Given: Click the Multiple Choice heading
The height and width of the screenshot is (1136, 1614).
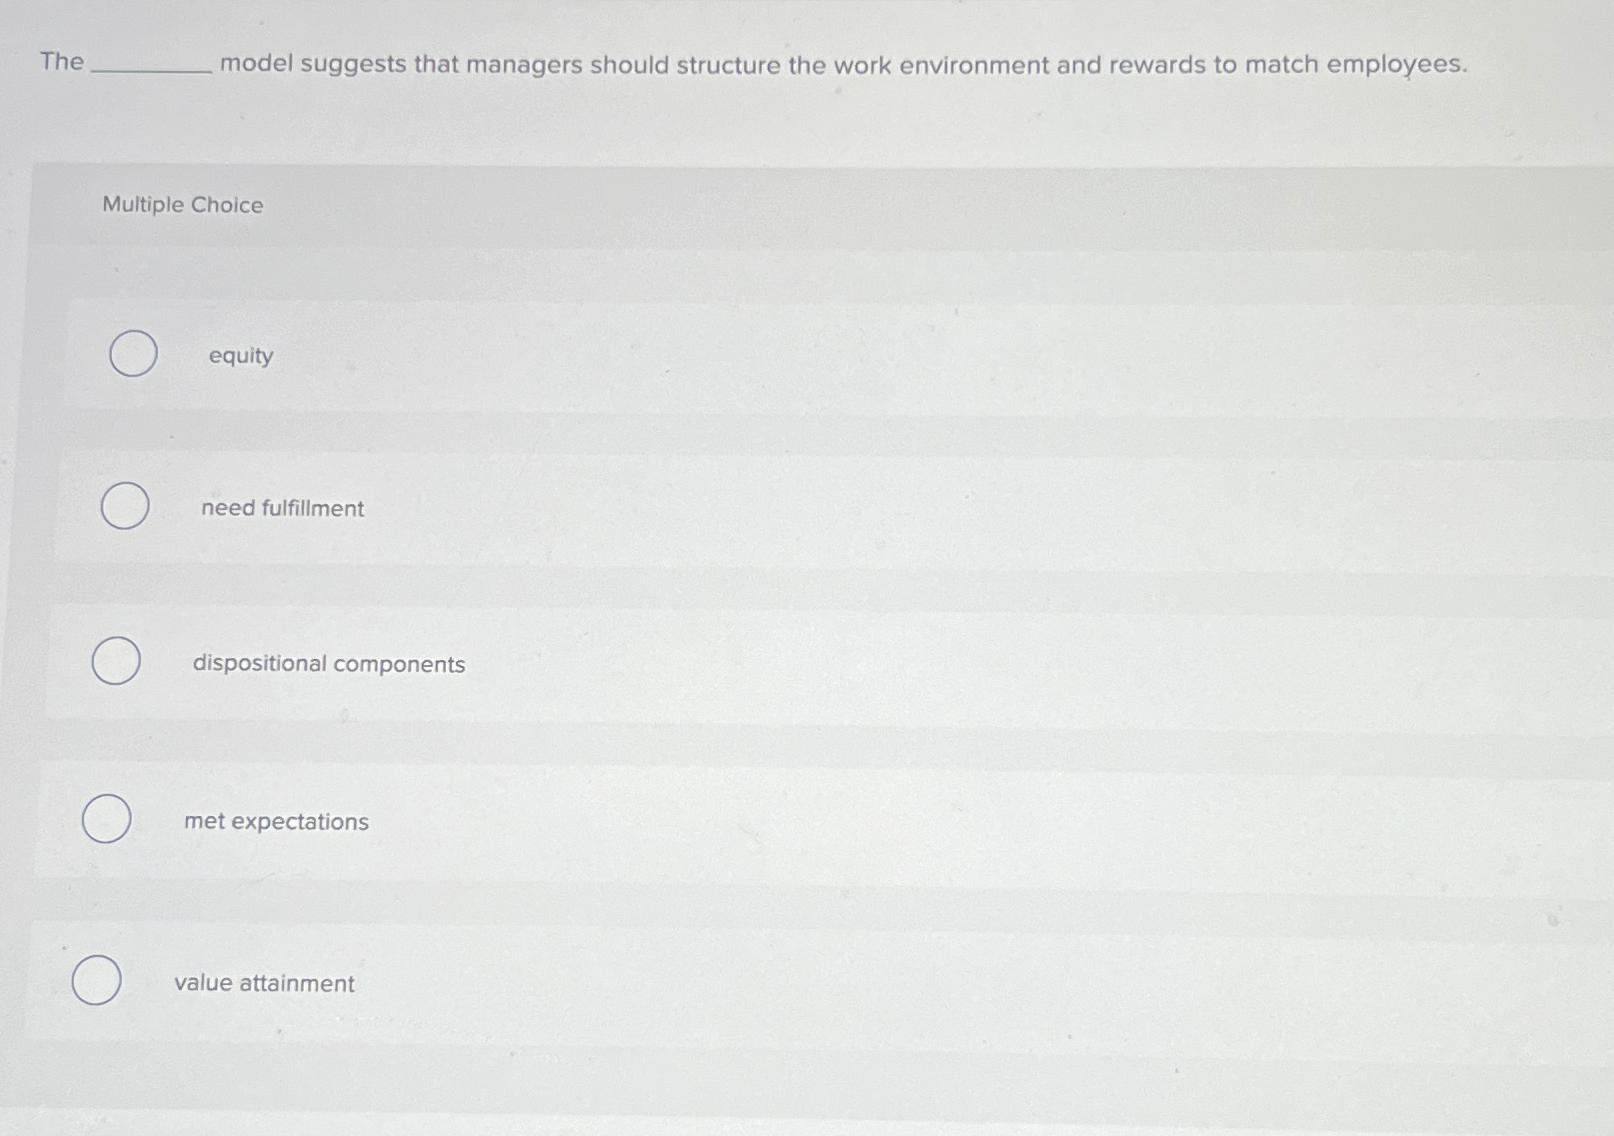Looking at the screenshot, I should coord(183,205).
